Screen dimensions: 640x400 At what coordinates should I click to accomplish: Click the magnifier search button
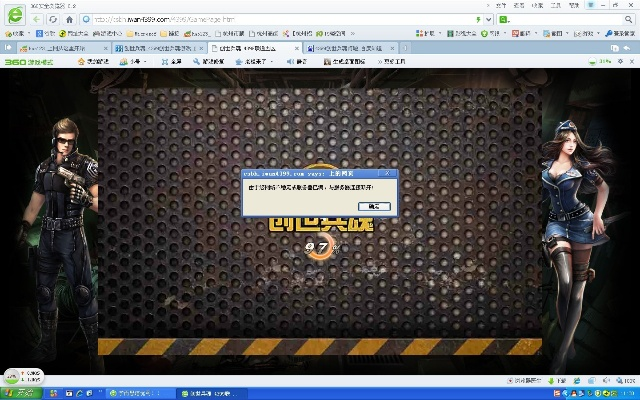(x=628, y=19)
